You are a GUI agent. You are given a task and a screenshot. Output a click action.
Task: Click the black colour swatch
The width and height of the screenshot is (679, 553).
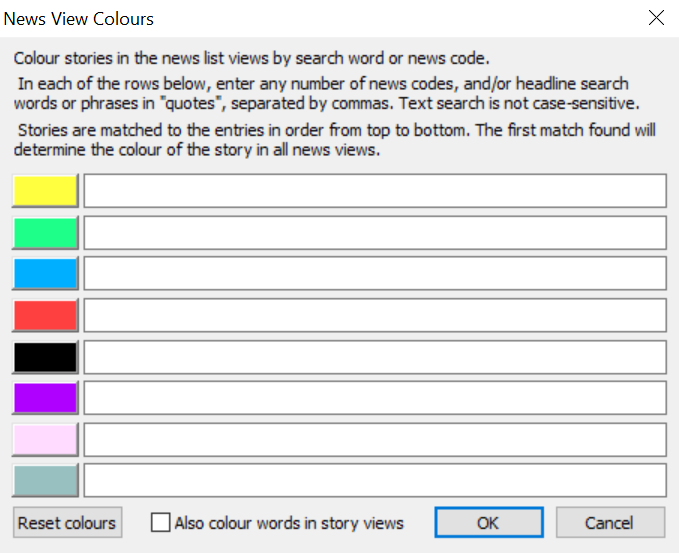click(x=45, y=358)
